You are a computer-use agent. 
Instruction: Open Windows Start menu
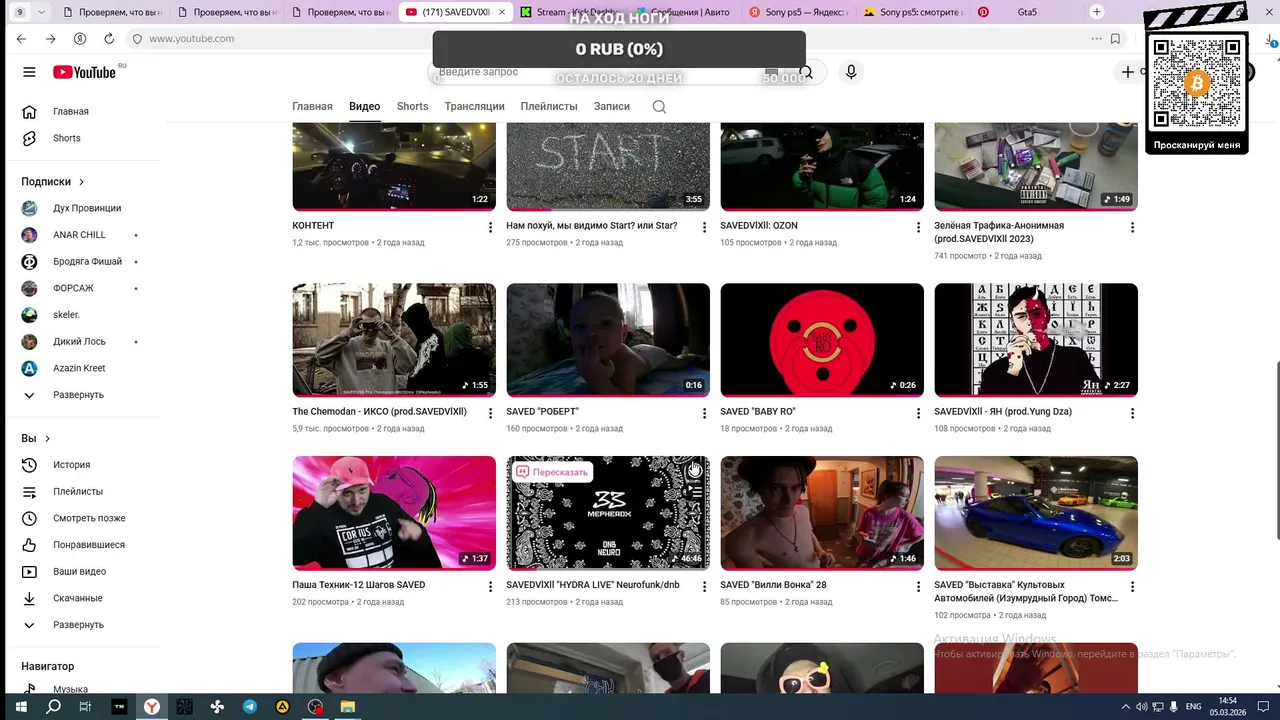[x=20, y=706]
